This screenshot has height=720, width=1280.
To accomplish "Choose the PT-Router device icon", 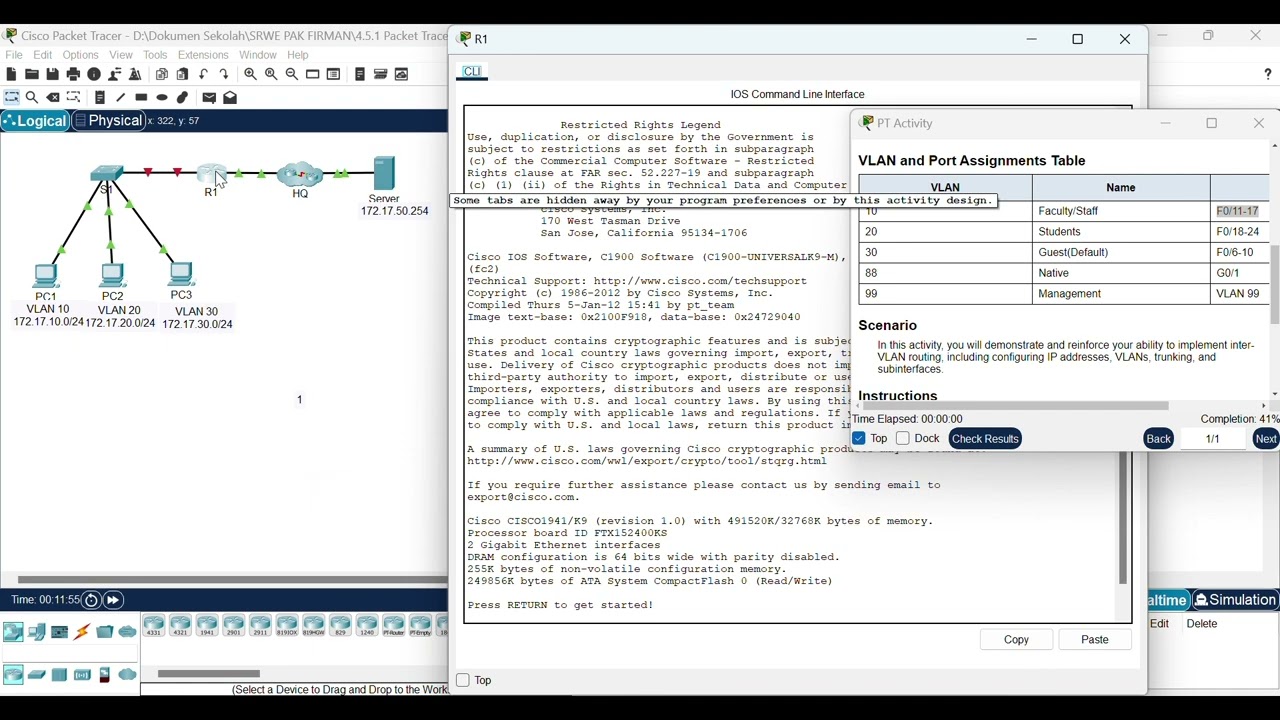I will [394, 627].
